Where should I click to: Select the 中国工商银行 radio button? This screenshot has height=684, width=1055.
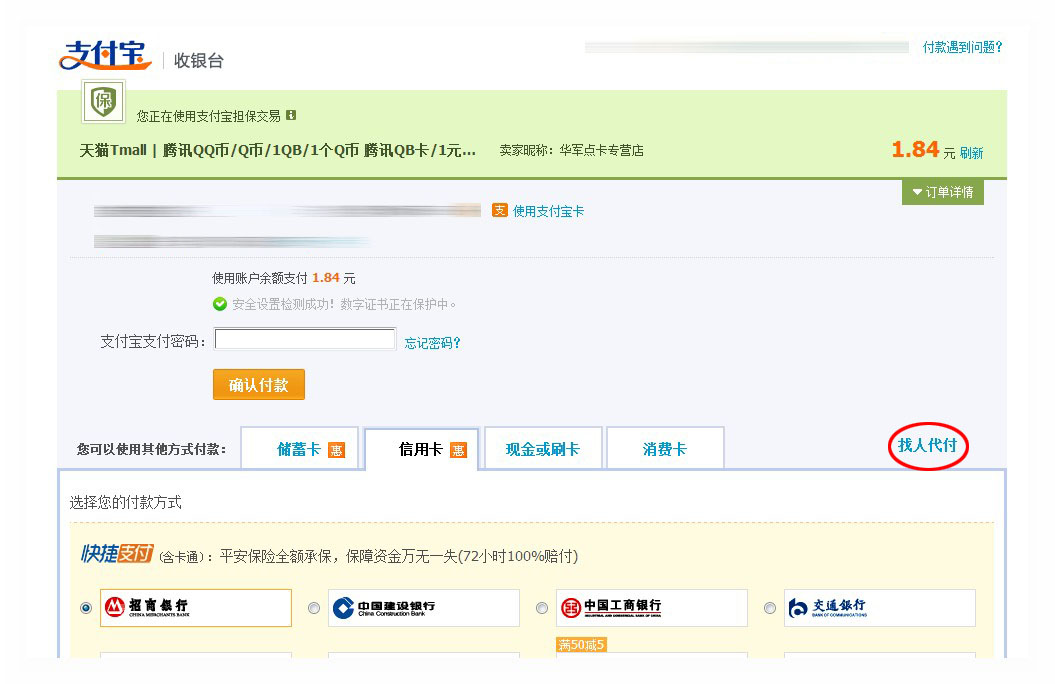[542, 608]
